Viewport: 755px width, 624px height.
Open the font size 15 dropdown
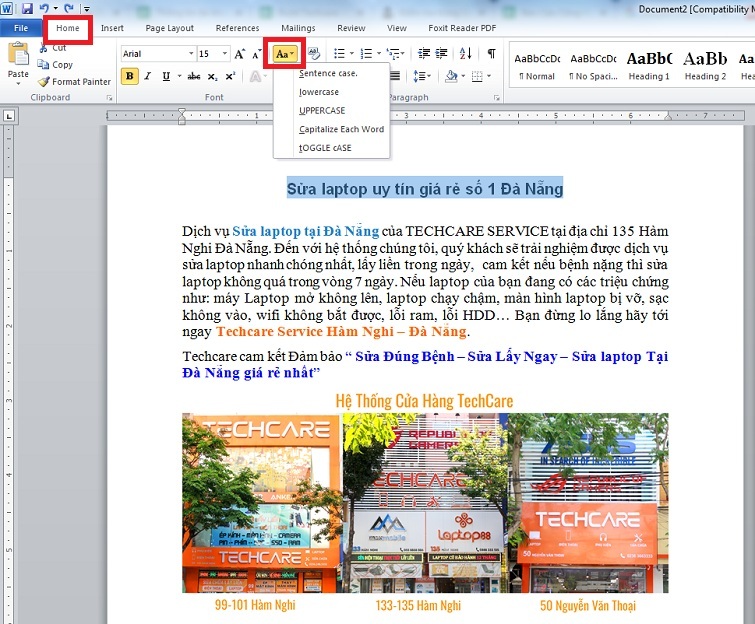(225, 53)
